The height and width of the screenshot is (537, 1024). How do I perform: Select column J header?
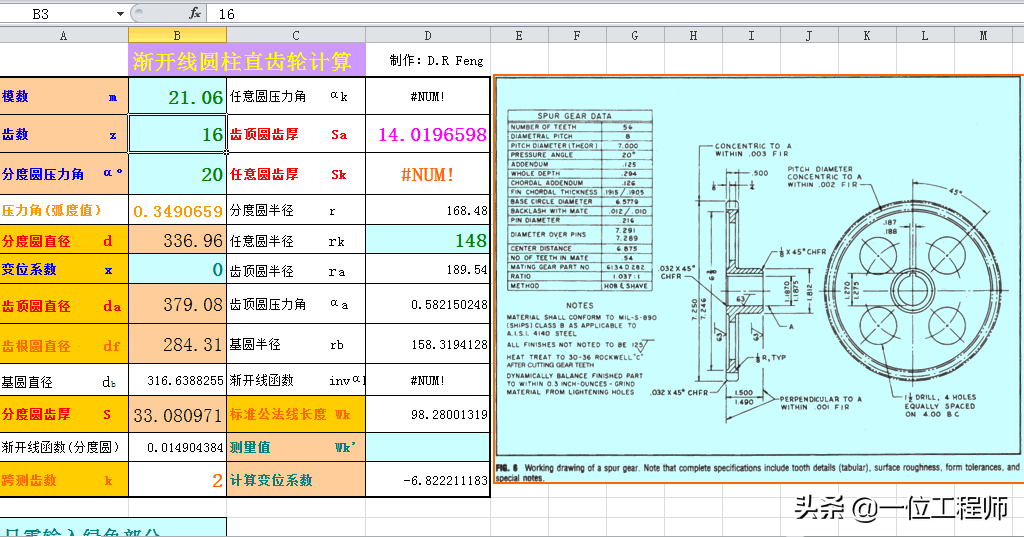pyautogui.click(x=809, y=35)
